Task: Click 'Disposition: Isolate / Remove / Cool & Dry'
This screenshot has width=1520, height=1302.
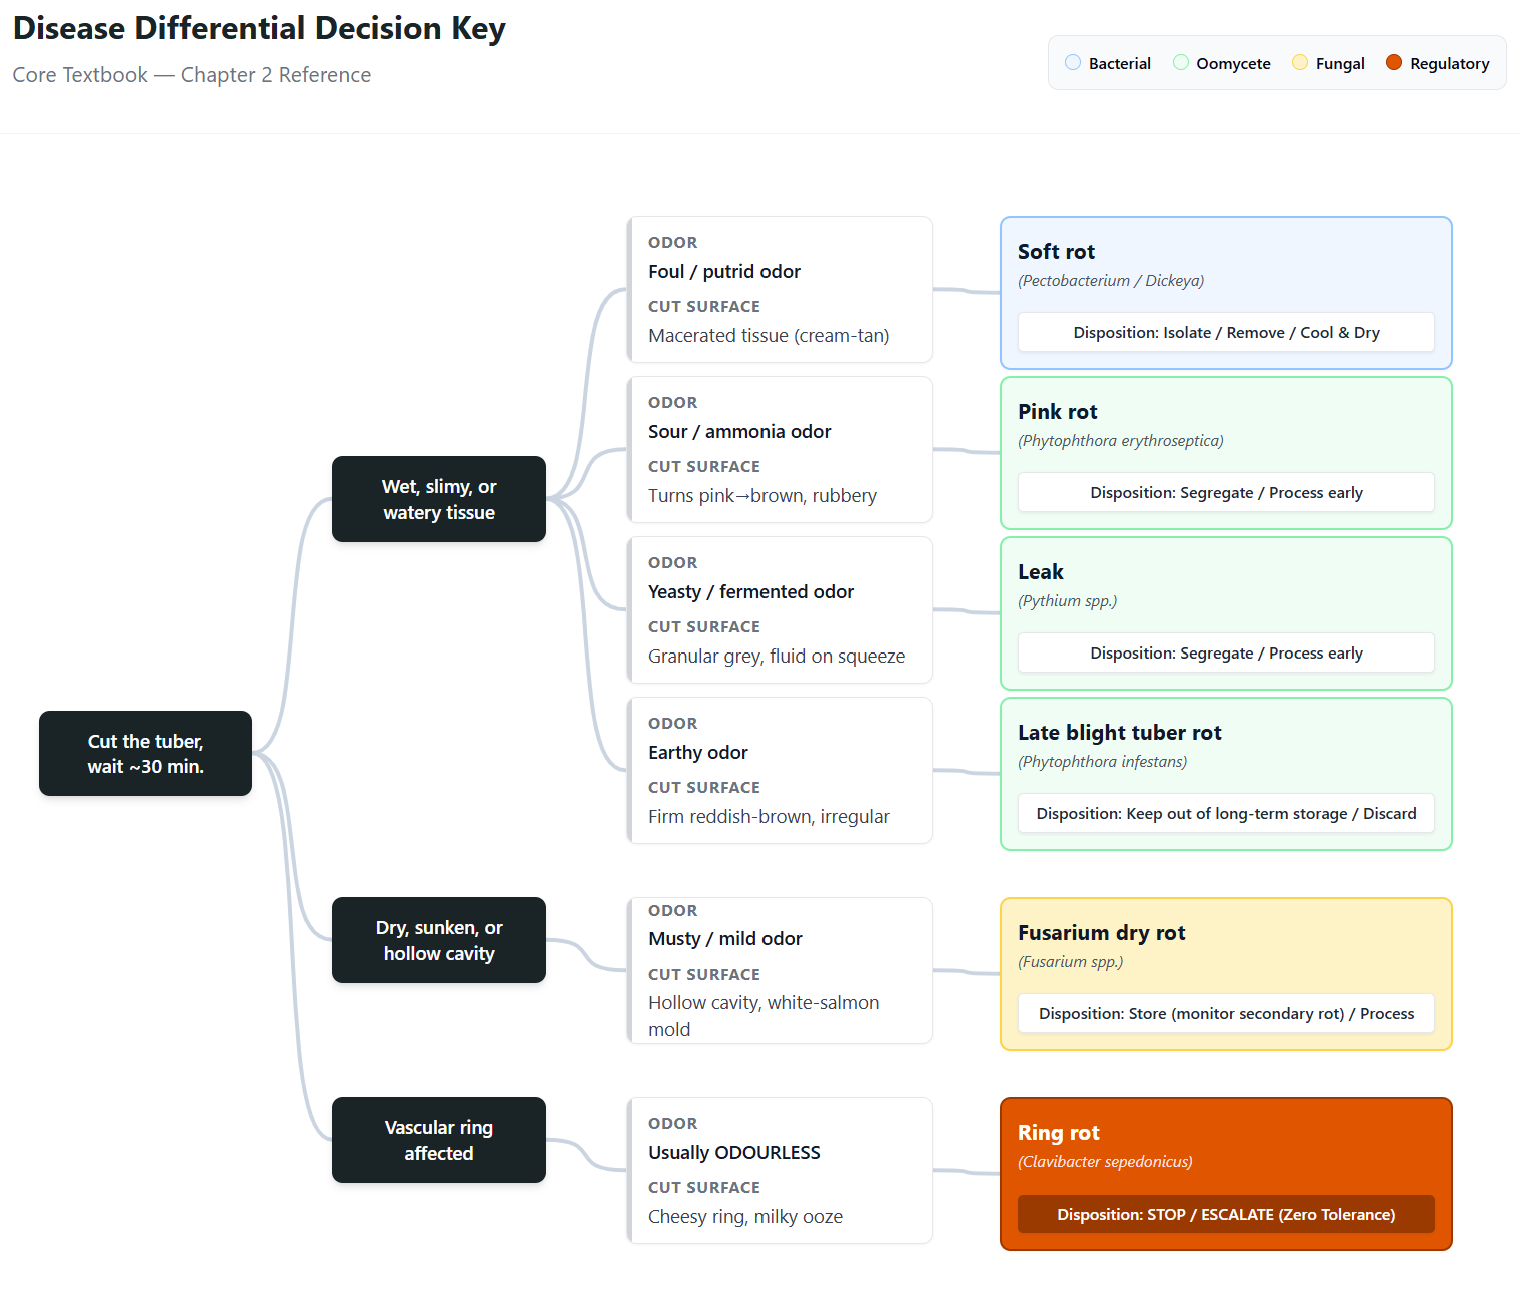Action: [x=1226, y=332]
